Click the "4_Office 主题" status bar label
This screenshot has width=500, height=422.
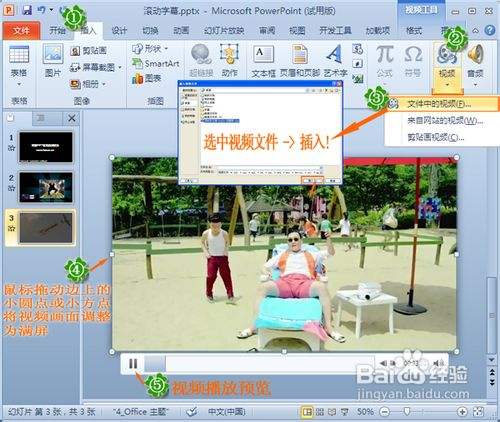point(140,412)
